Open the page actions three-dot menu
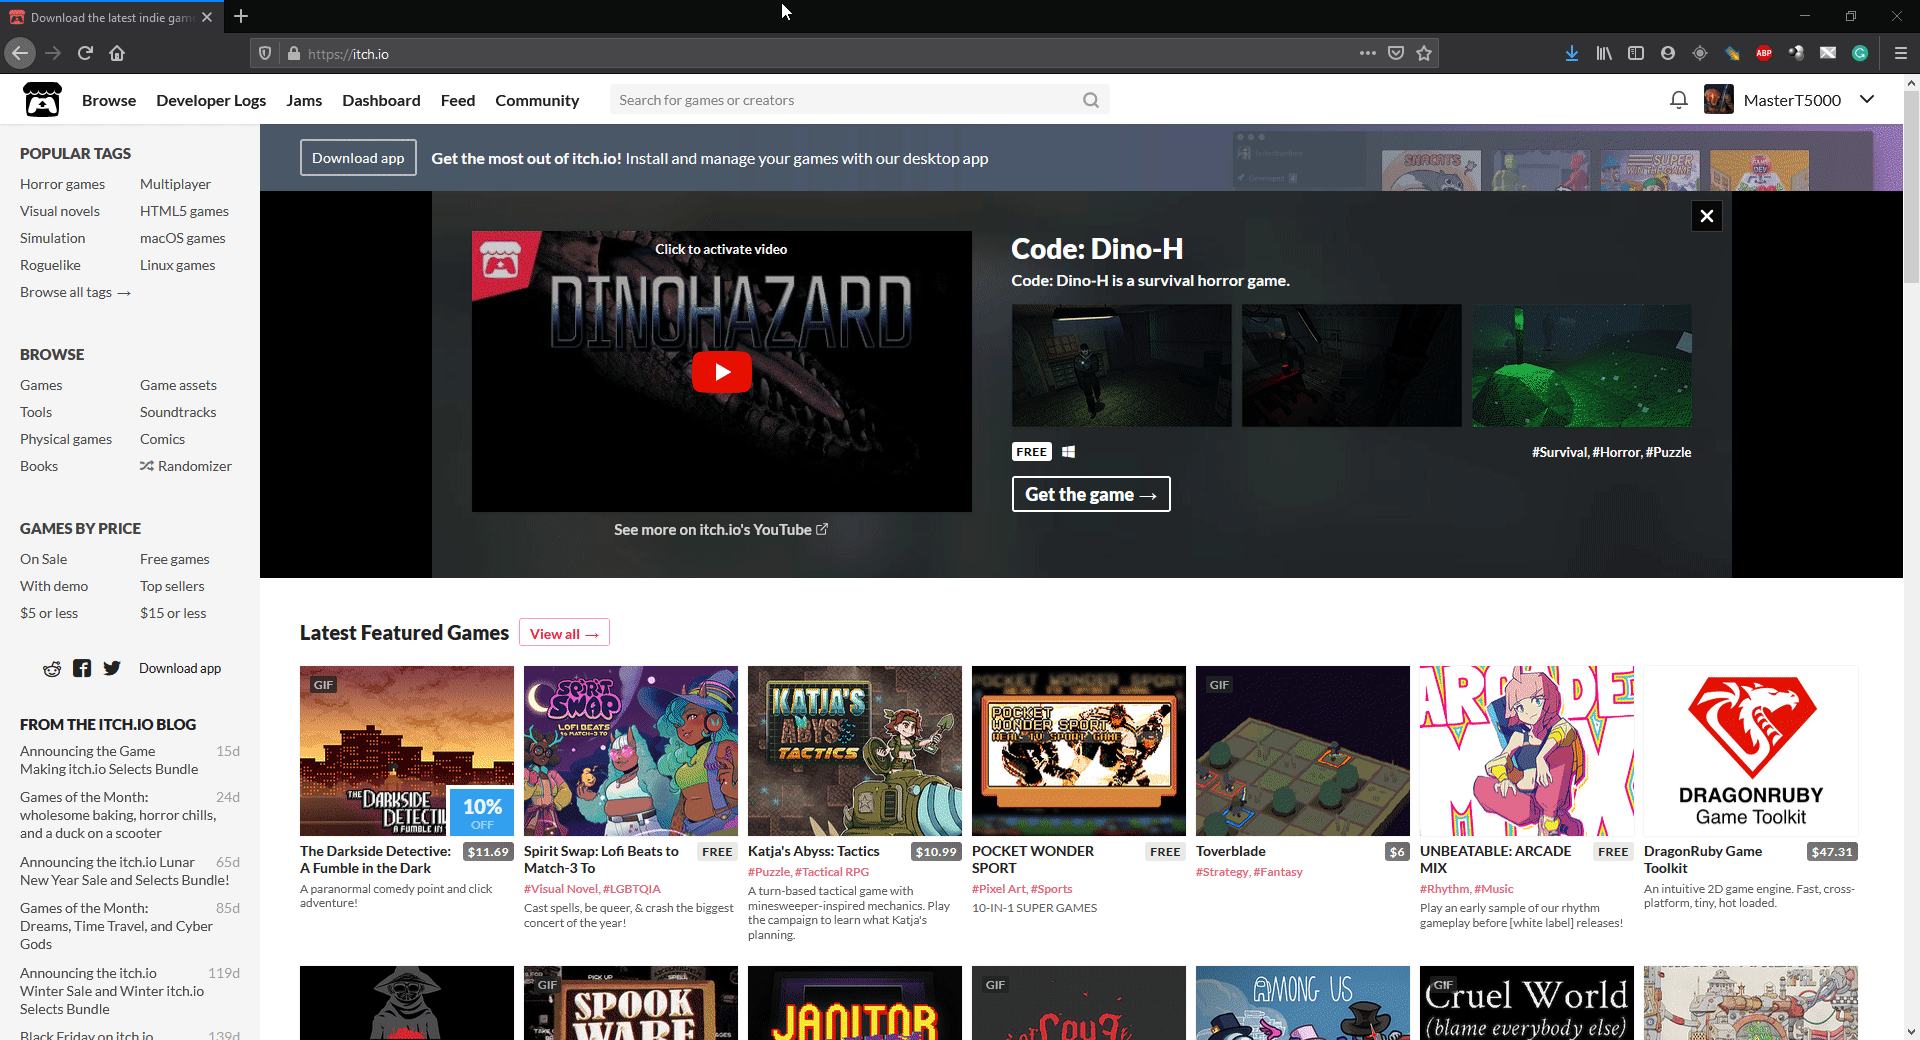Image resolution: width=1920 pixels, height=1040 pixels. 1368,53
